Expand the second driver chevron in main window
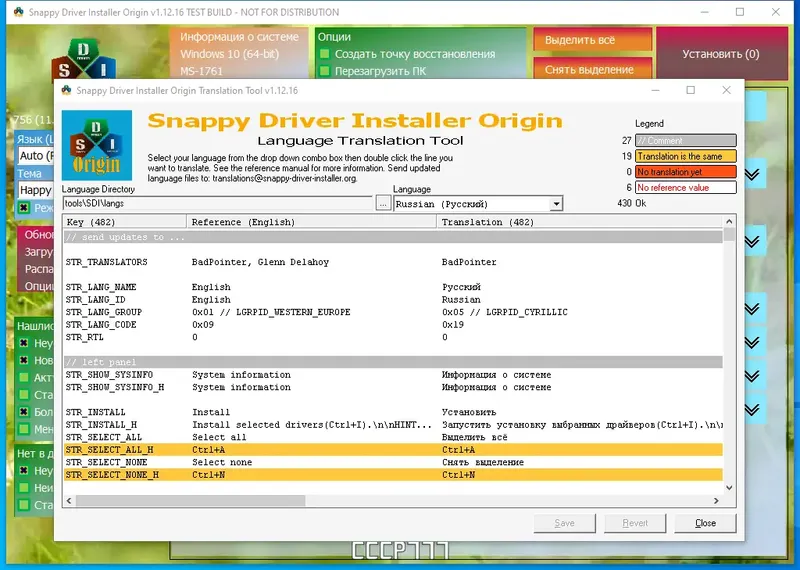800x570 pixels. 752,241
